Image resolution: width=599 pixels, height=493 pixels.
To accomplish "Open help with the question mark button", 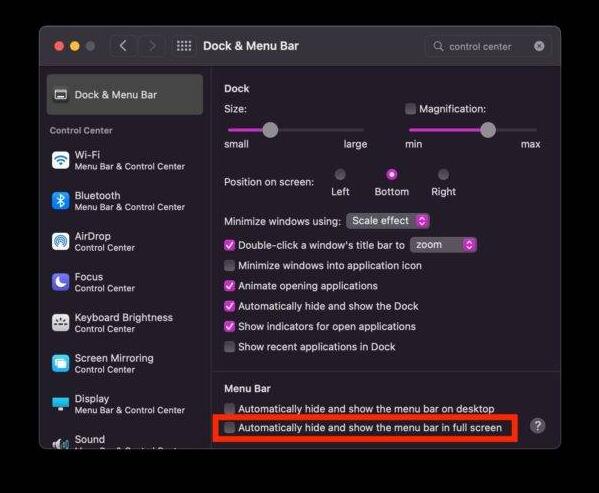I will 537,425.
